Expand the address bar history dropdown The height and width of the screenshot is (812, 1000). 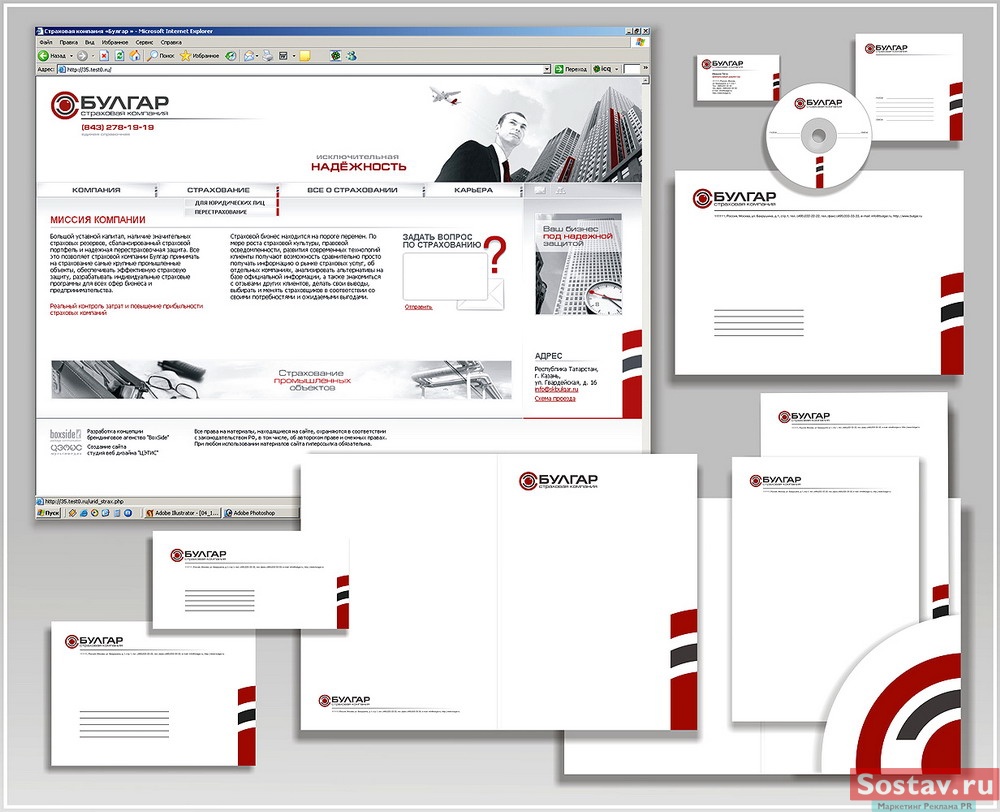coord(547,69)
